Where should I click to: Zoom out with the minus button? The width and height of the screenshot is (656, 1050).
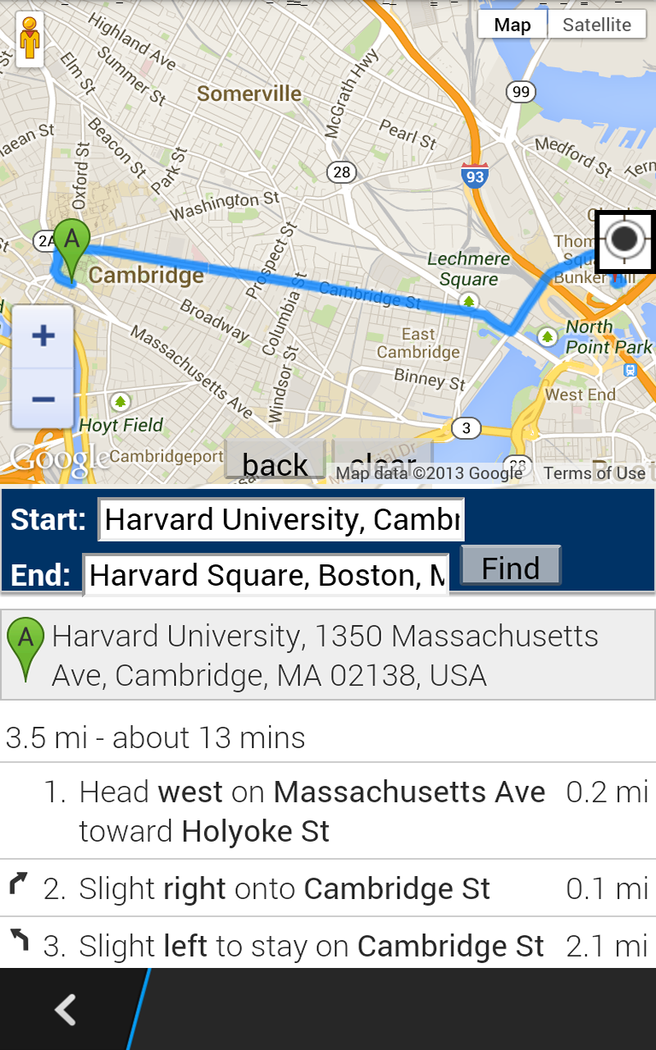point(43,399)
